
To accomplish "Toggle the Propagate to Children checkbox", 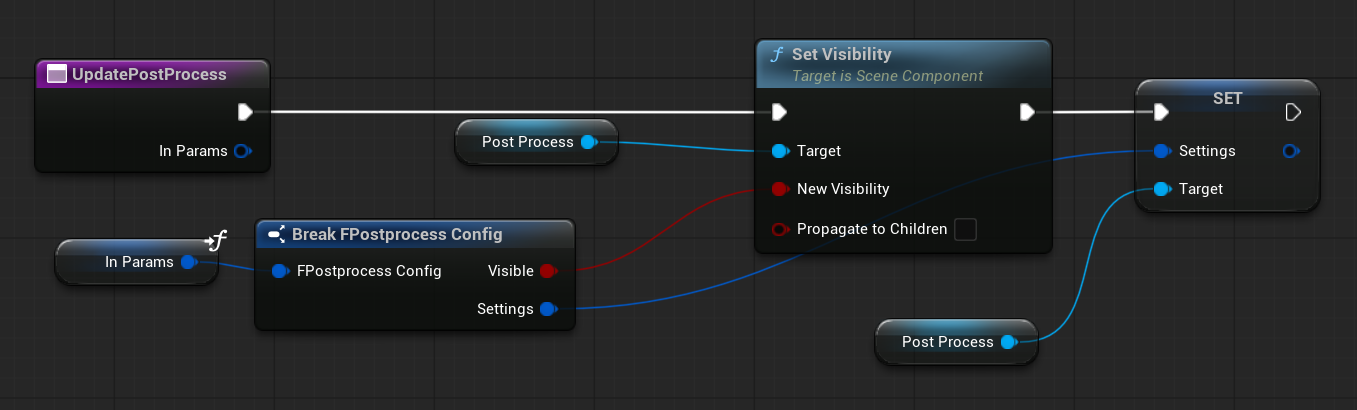I will pos(965,229).
